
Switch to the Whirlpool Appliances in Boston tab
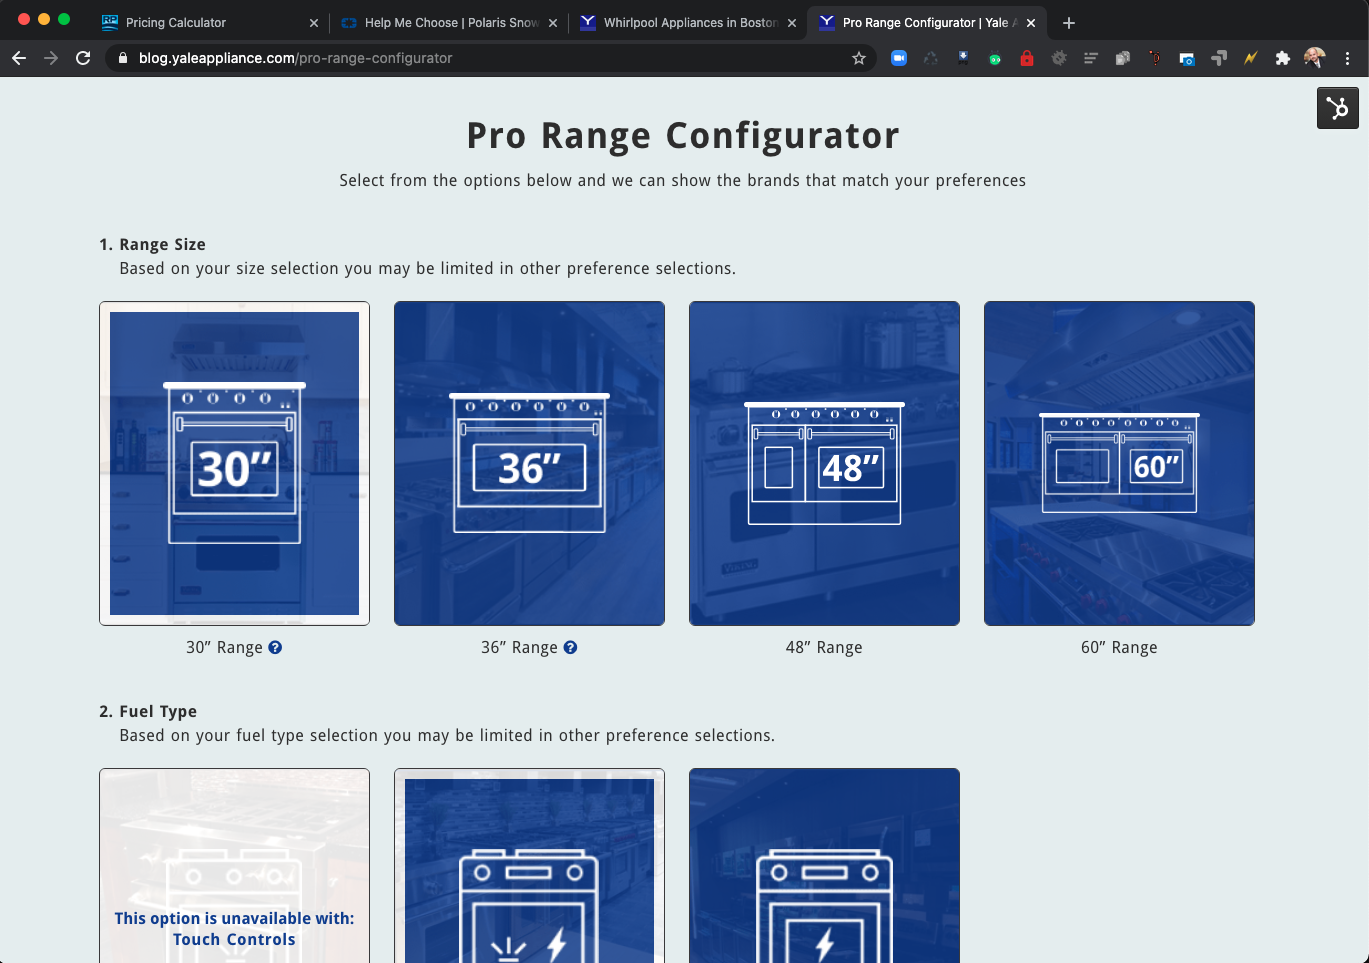(690, 23)
